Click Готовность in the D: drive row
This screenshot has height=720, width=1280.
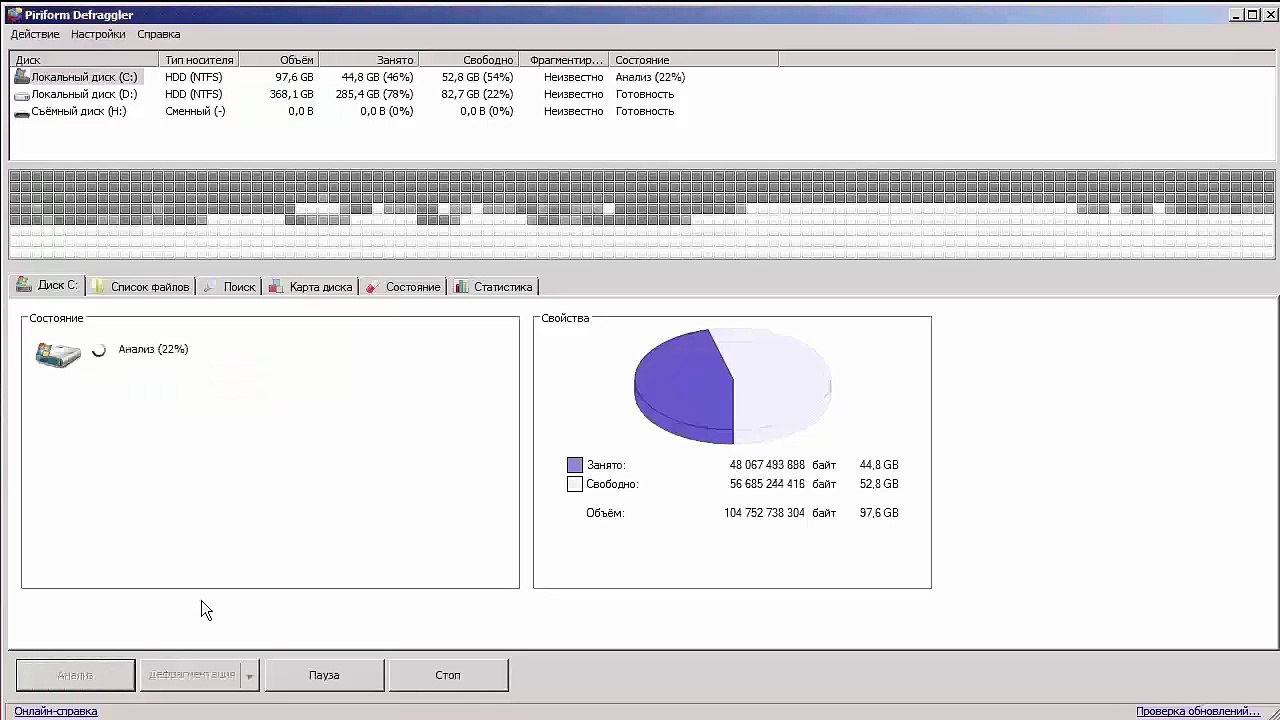[x=645, y=94]
